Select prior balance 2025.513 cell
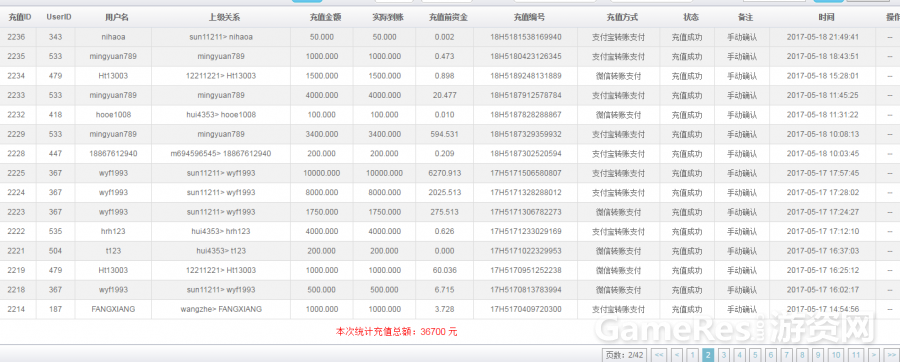This screenshot has height=362, width=900. click(444, 193)
